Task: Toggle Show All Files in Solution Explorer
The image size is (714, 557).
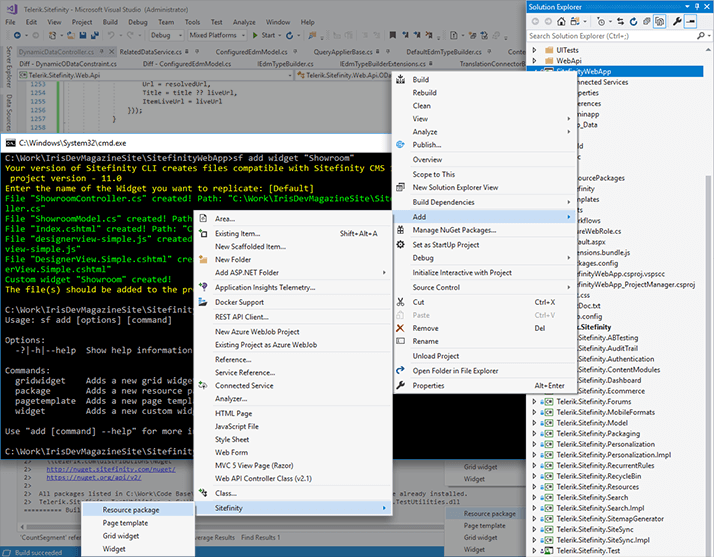Action: 659,21
